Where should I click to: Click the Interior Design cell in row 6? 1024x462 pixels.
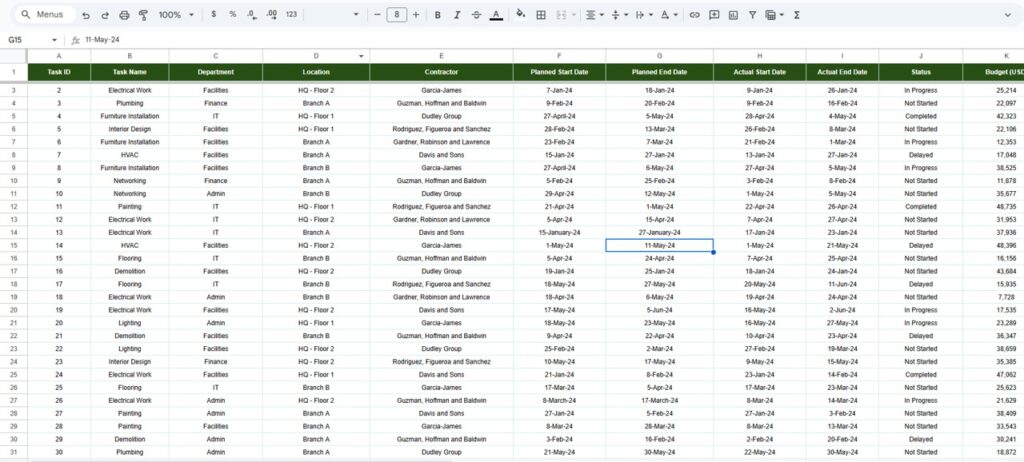click(x=129, y=129)
